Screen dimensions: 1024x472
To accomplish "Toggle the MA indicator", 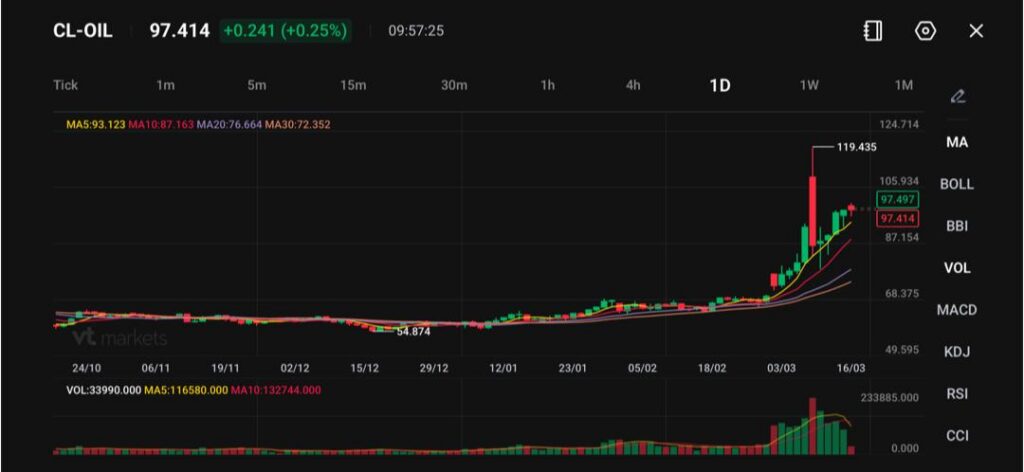I will pyautogui.click(x=957, y=142).
